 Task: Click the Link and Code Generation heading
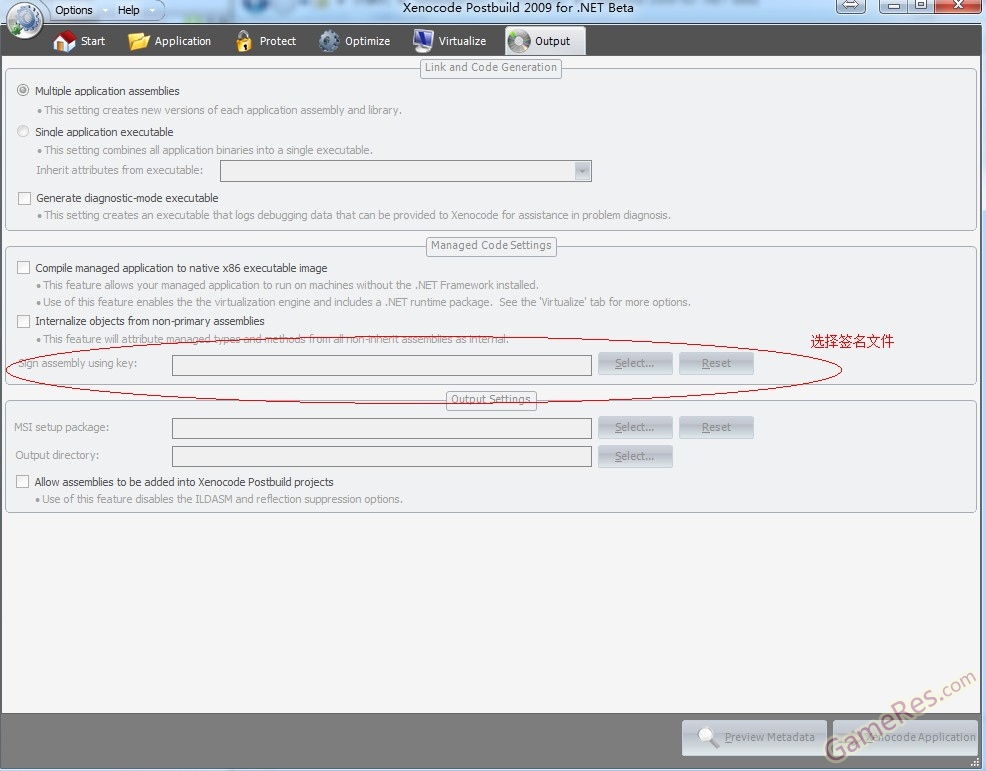[490, 67]
